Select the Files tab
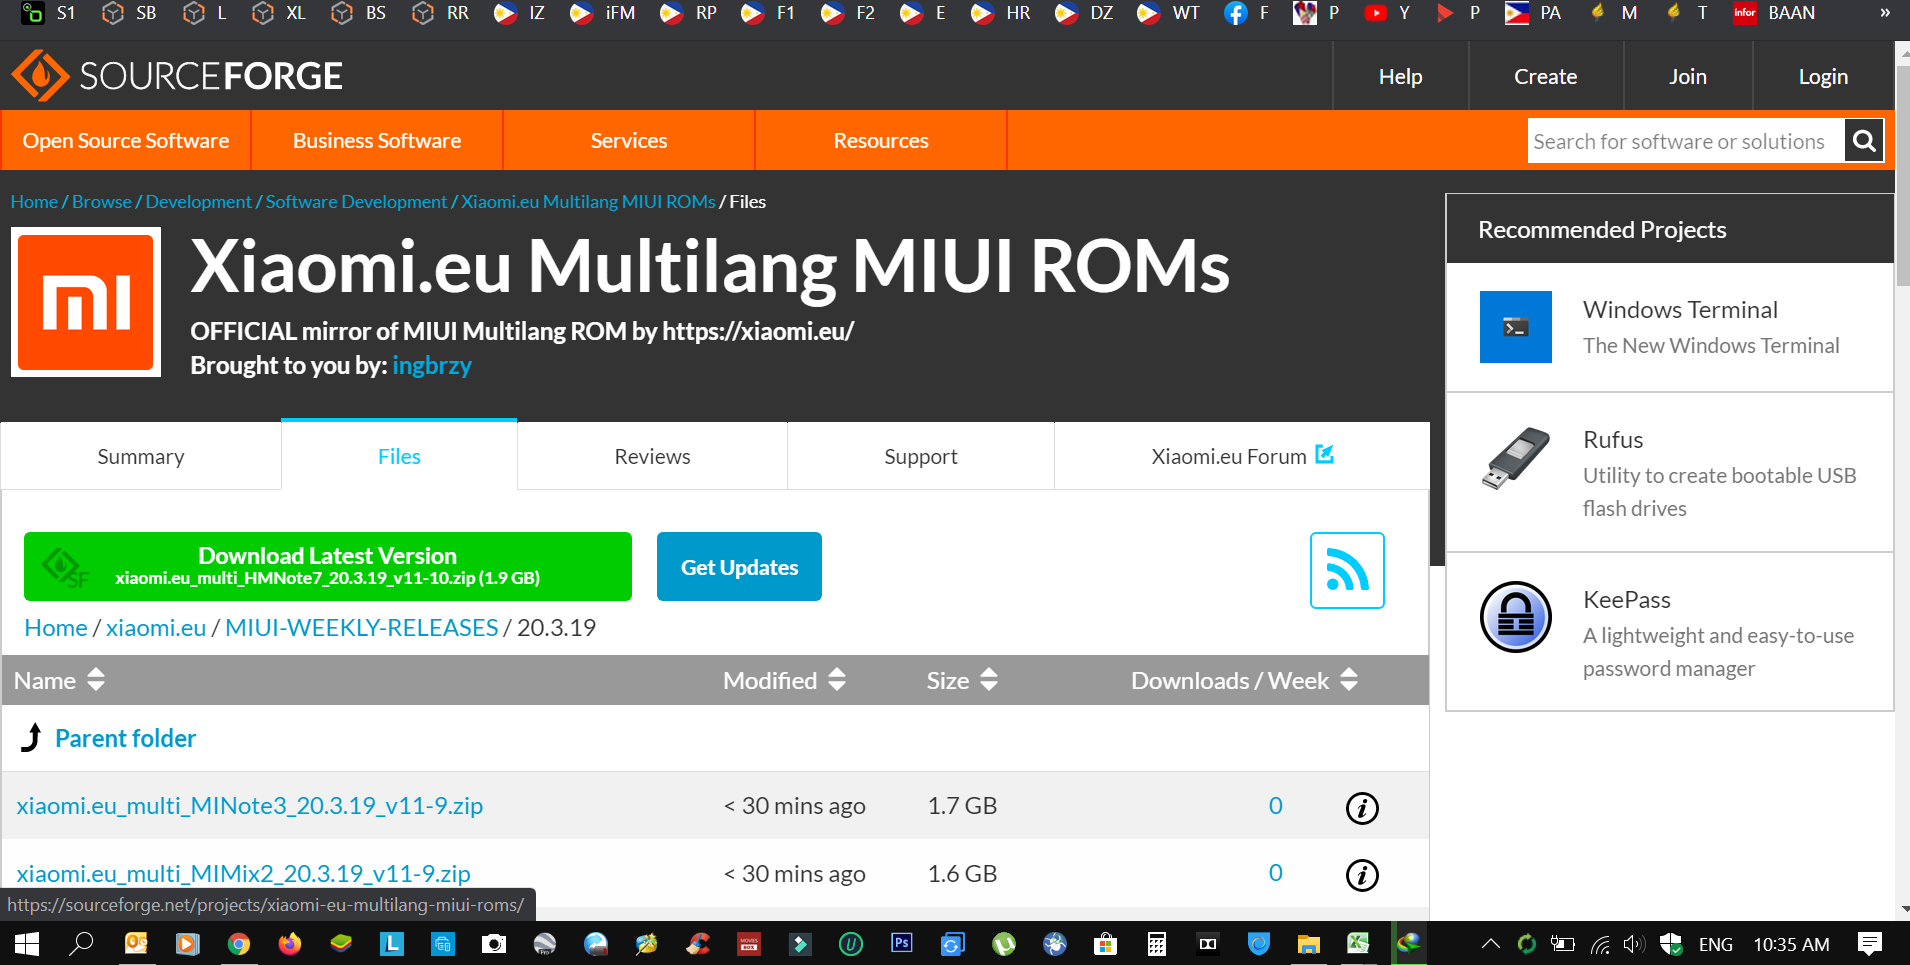 (x=399, y=456)
